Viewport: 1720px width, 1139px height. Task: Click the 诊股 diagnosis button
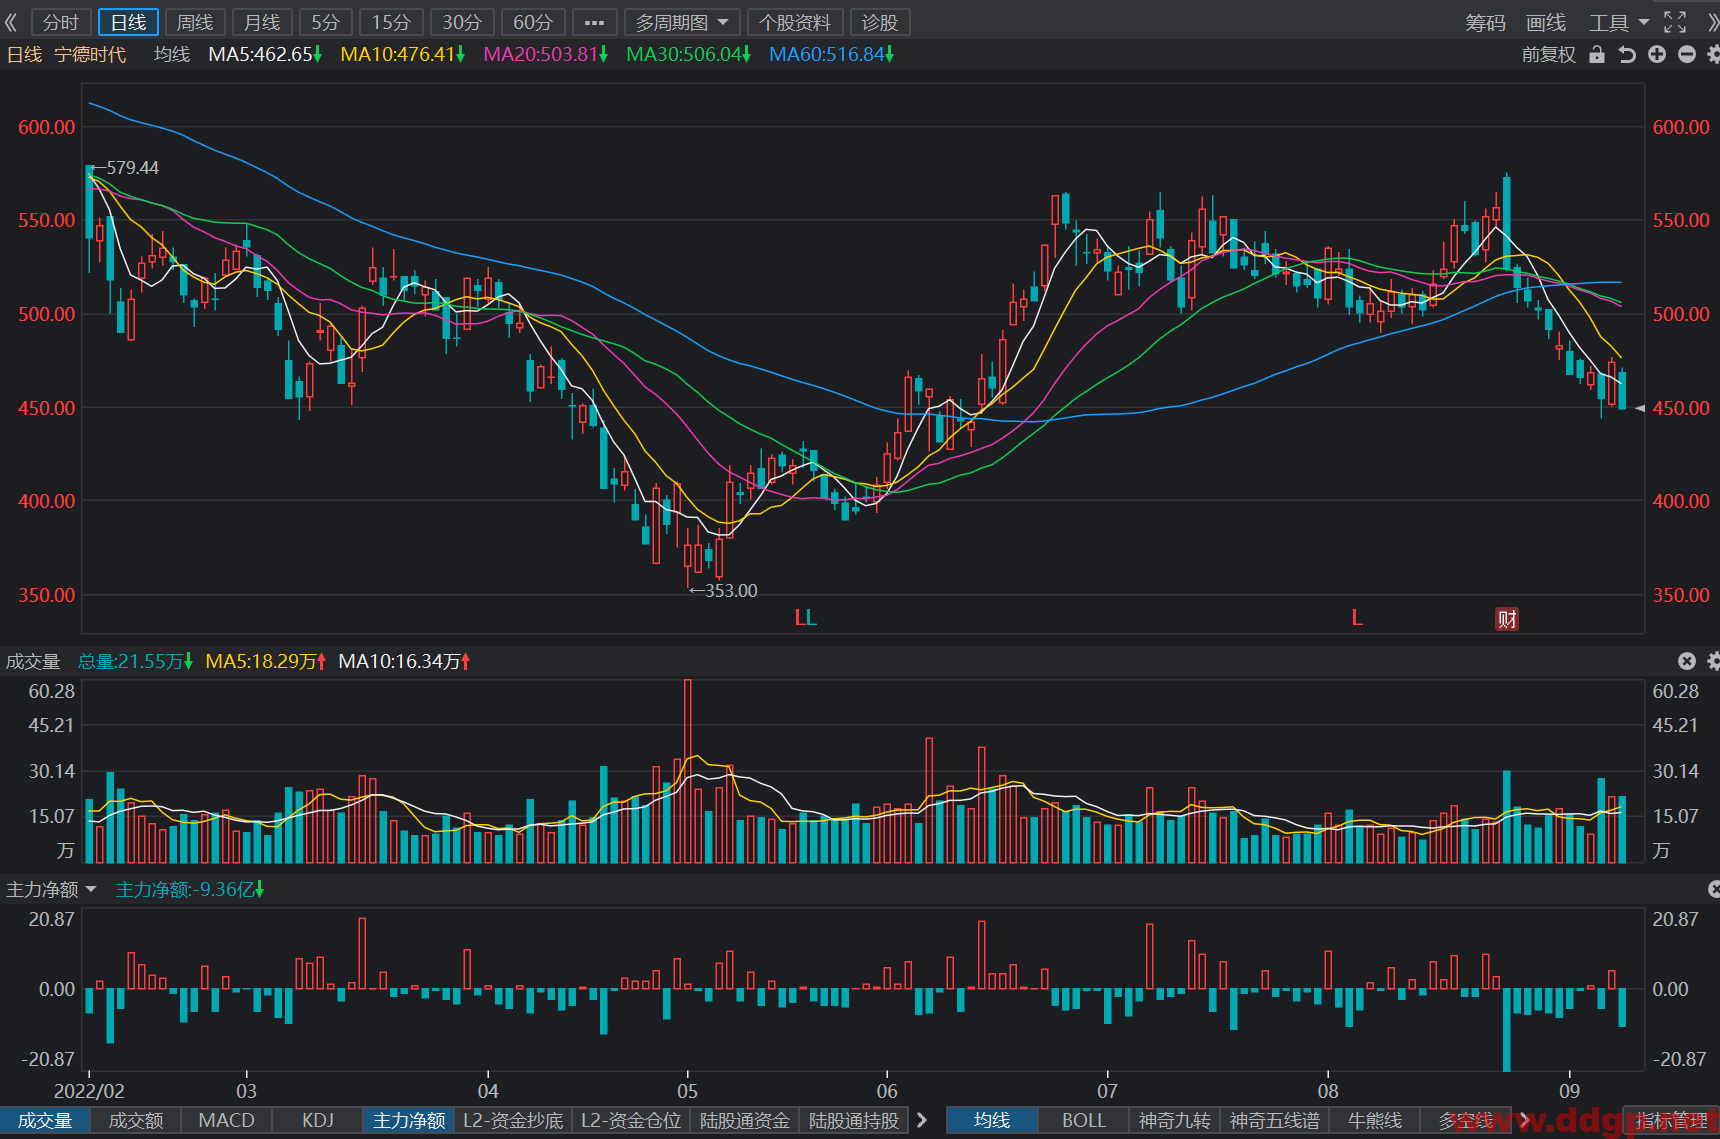880,22
